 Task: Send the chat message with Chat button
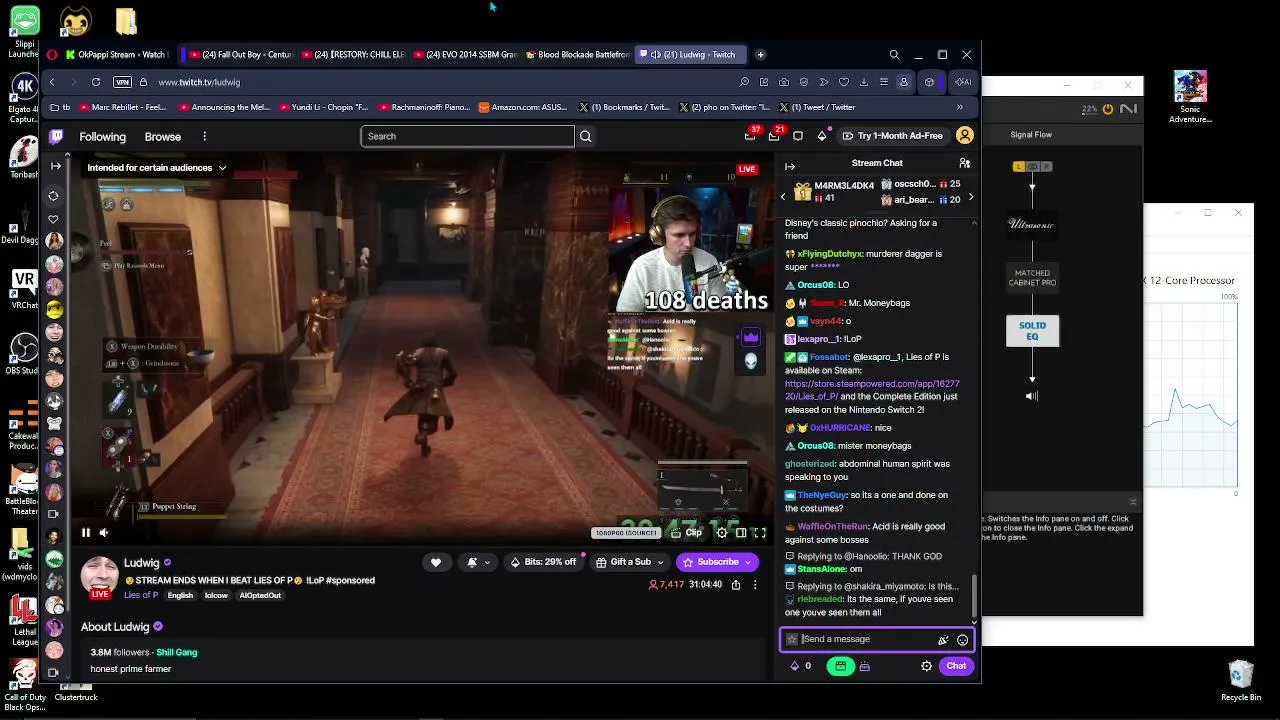(956, 666)
